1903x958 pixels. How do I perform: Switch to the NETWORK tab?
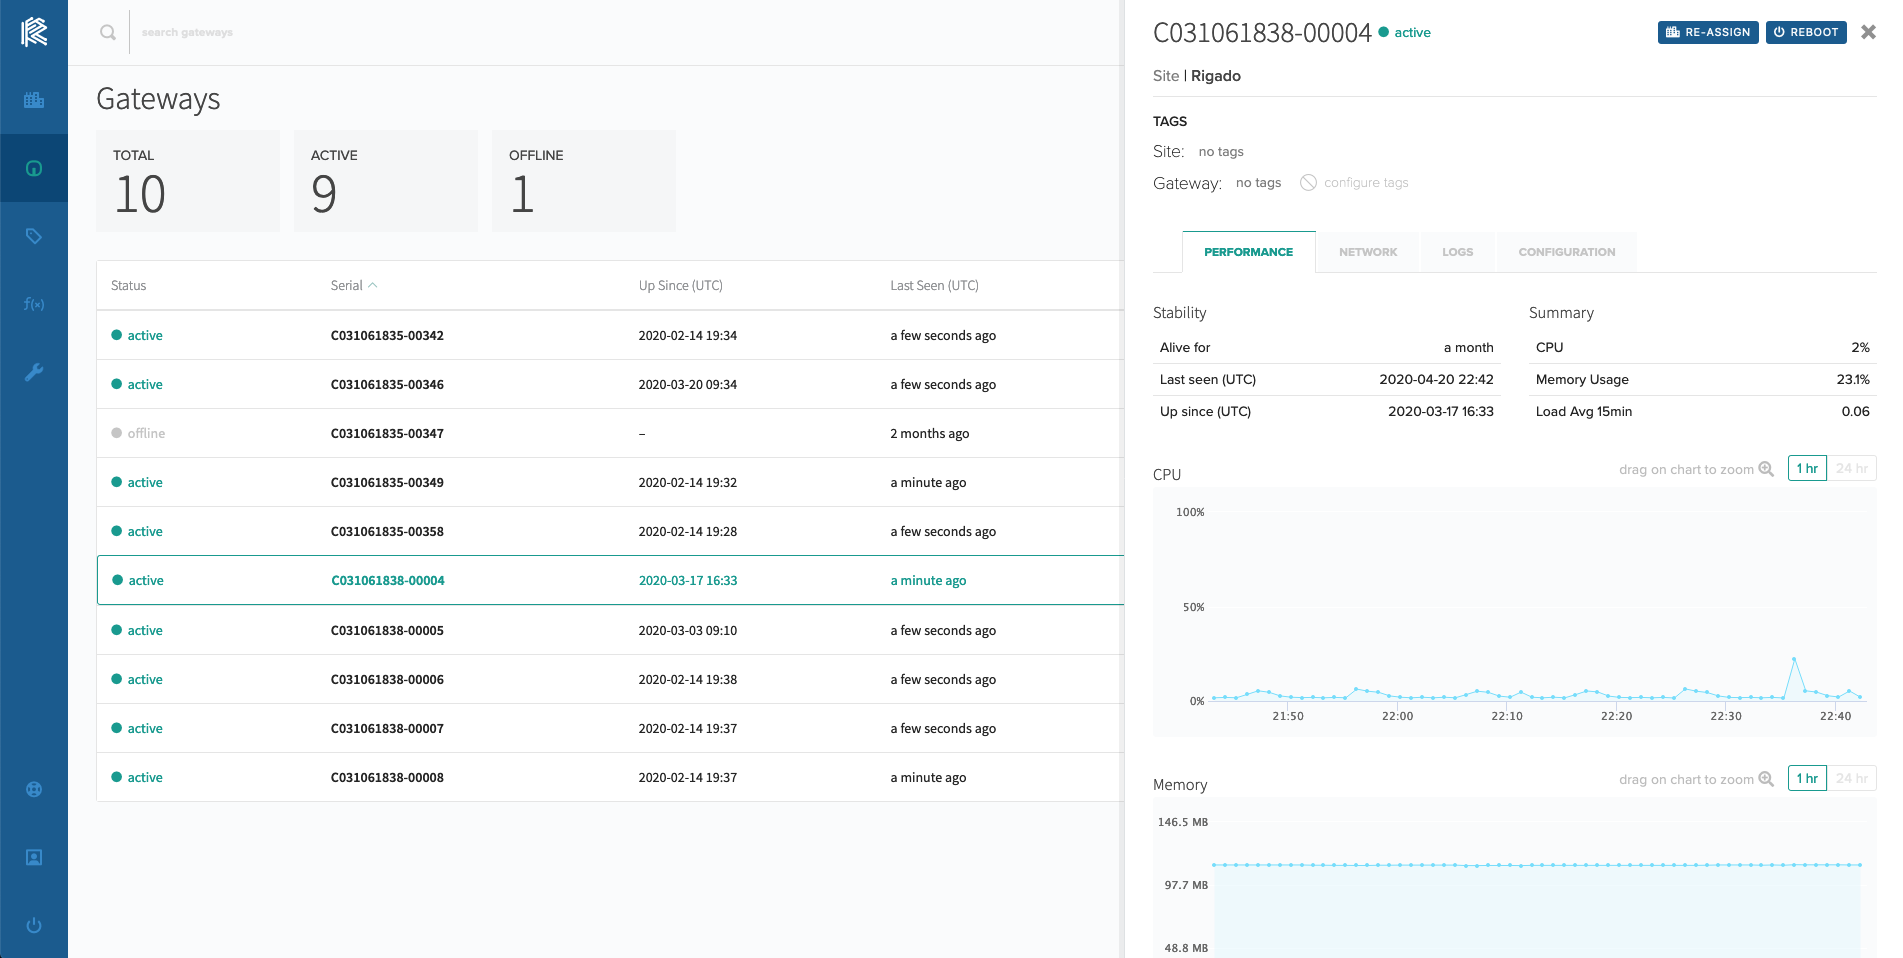point(1368,252)
